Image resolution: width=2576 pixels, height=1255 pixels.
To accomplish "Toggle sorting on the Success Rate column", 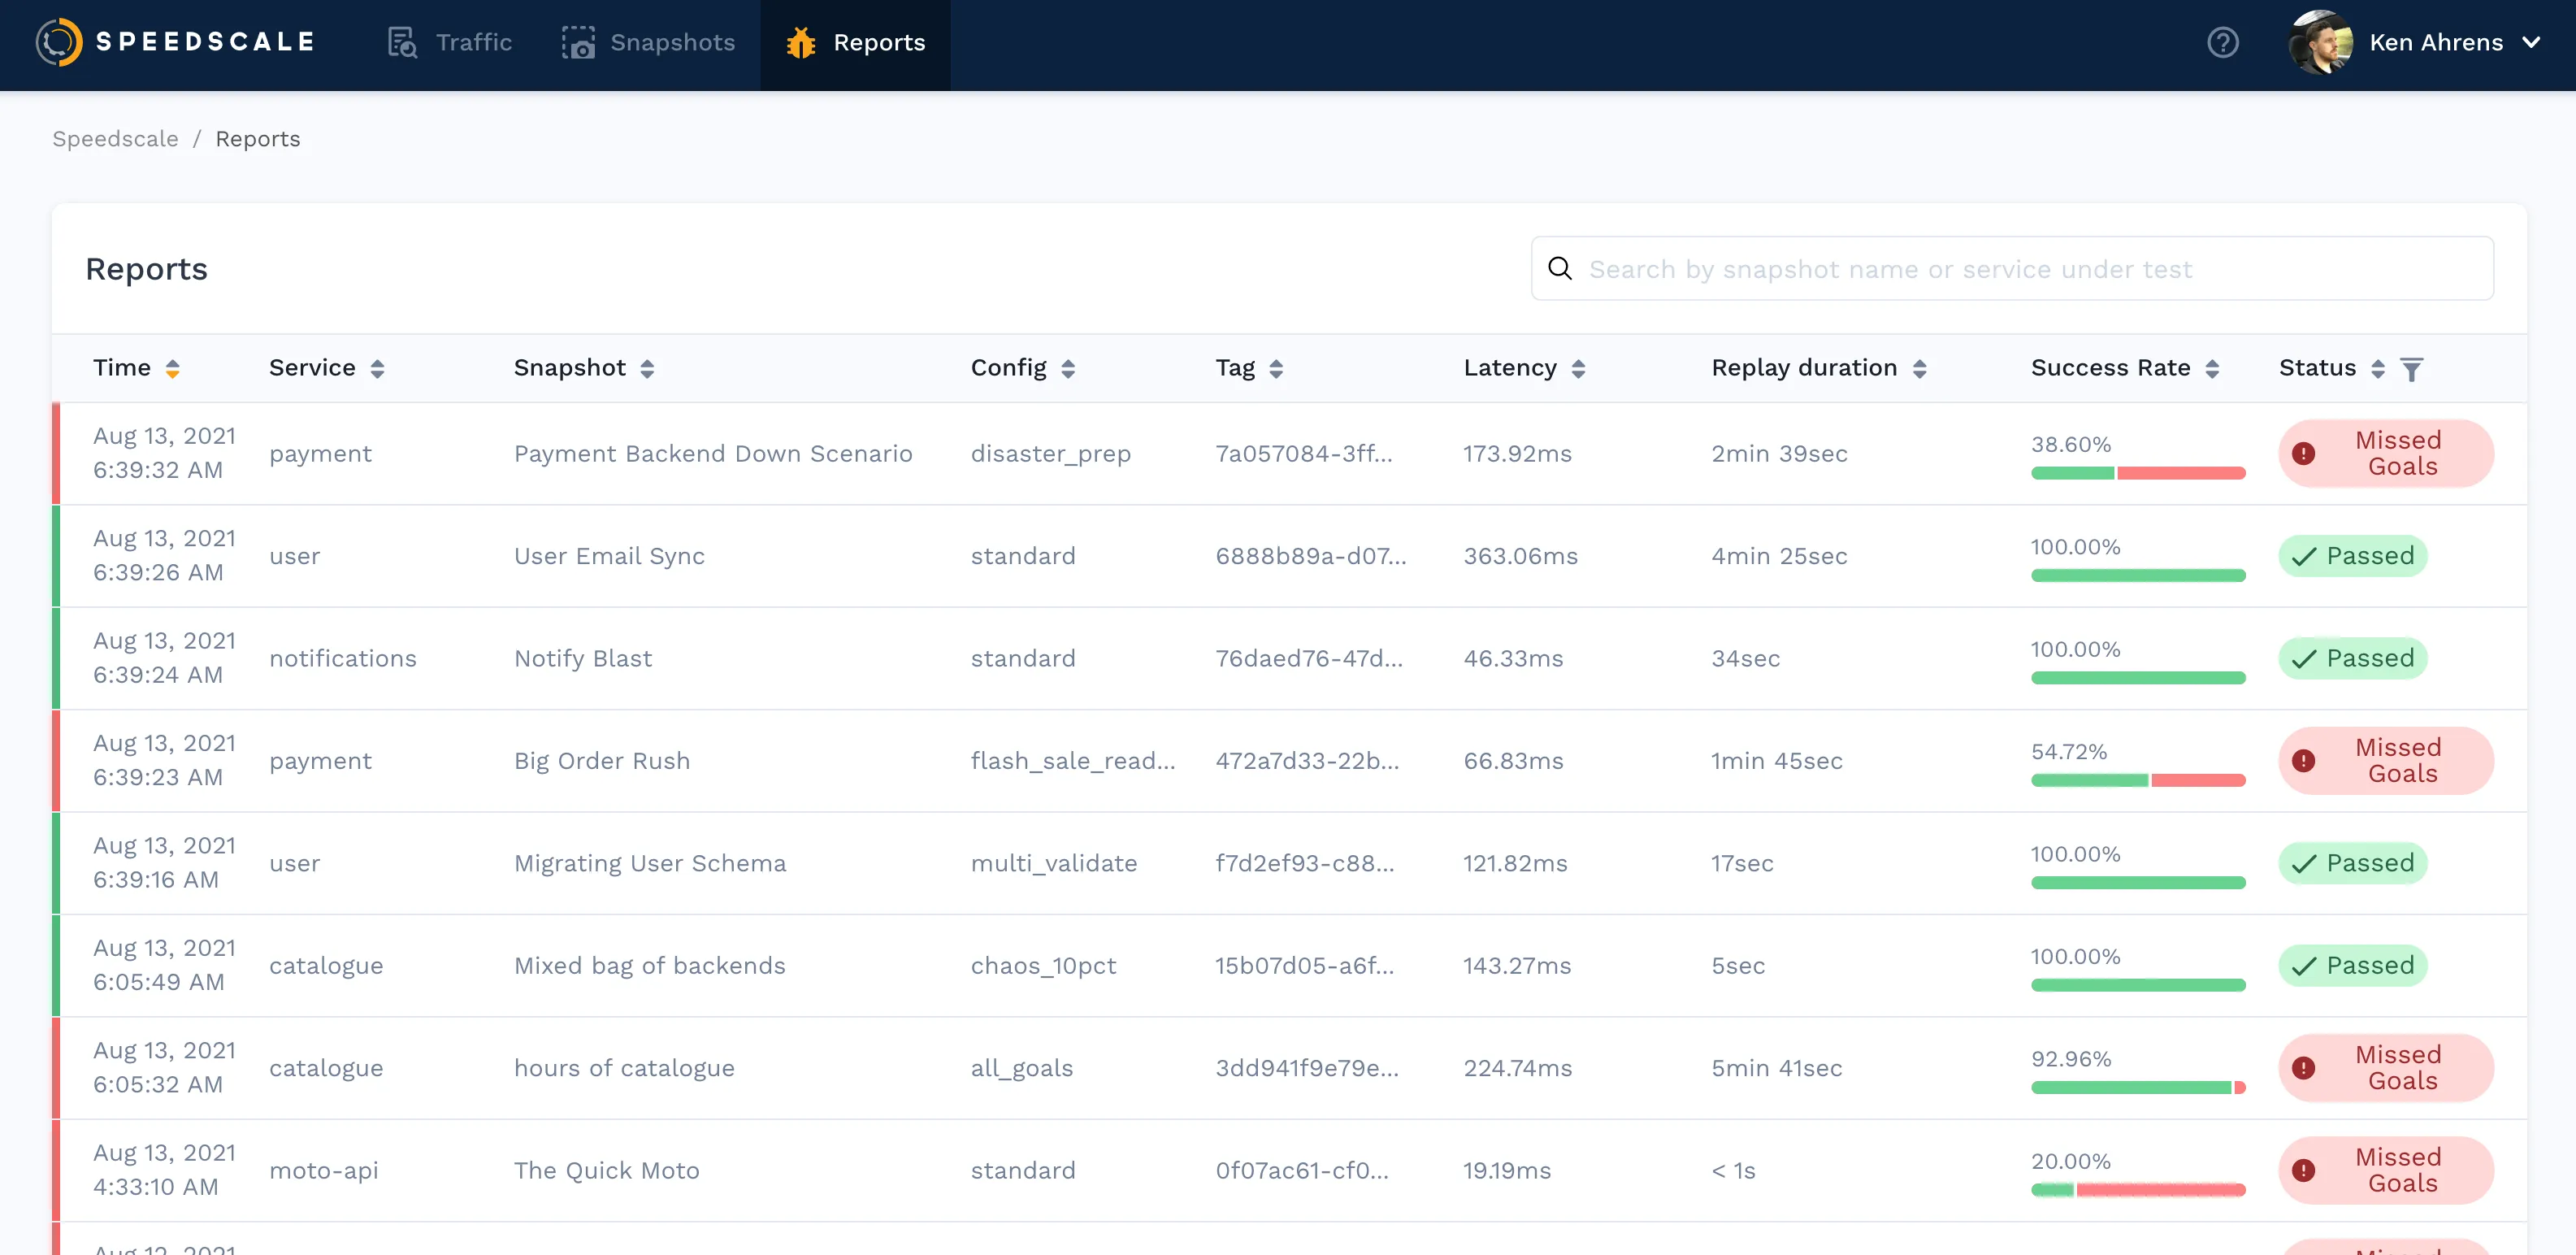I will point(2213,368).
